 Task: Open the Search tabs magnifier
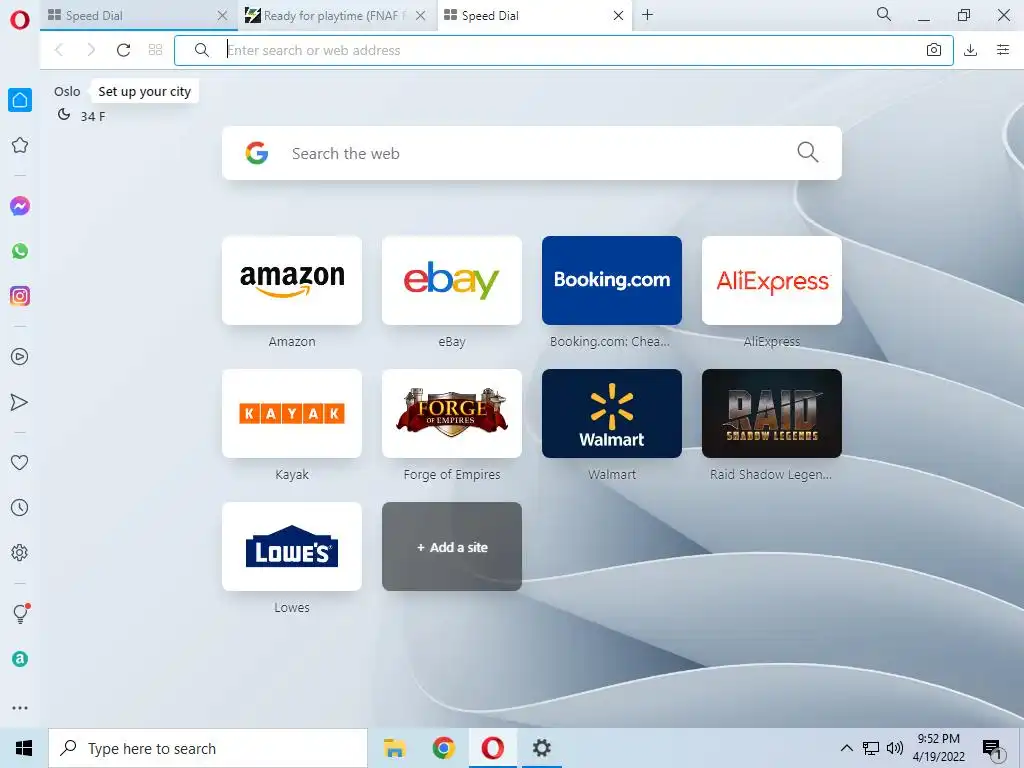(x=884, y=14)
